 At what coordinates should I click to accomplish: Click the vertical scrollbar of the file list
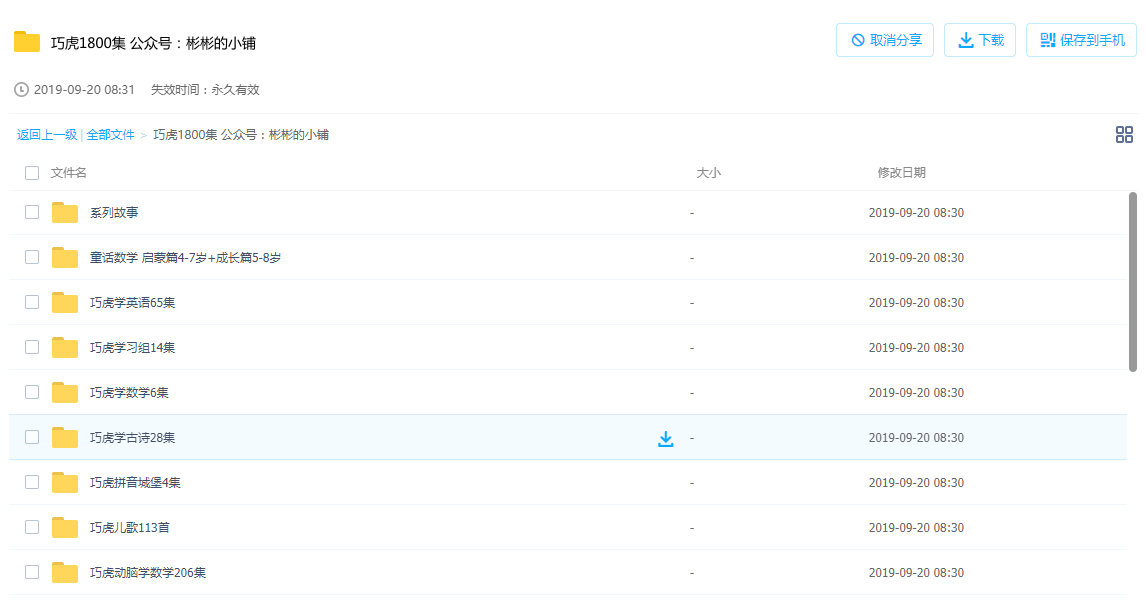tap(1133, 281)
